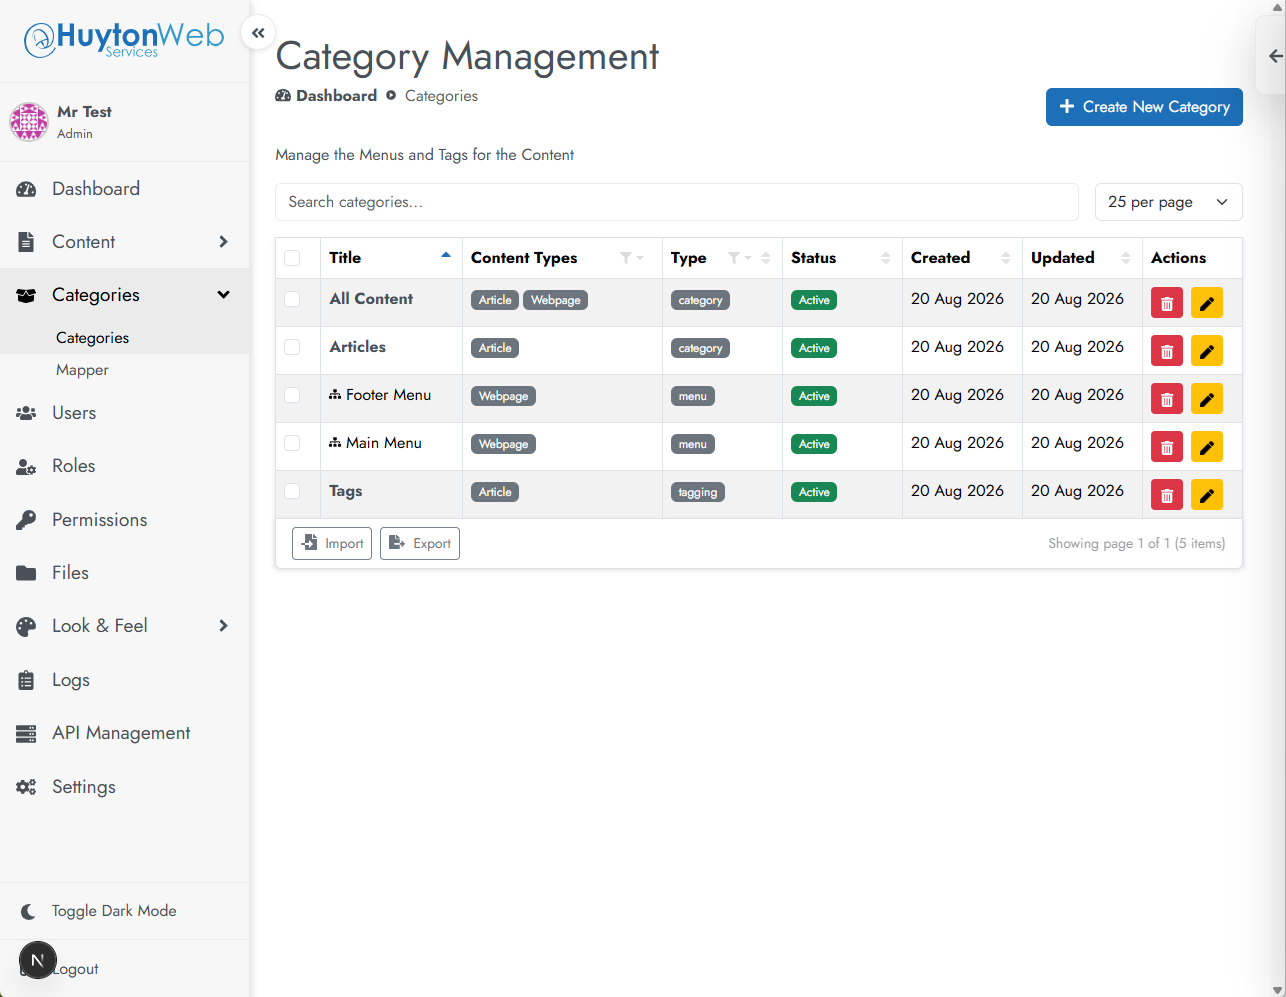The image size is (1286, 997).
Task: Focus the Search categories field
Action: (677, 202)
